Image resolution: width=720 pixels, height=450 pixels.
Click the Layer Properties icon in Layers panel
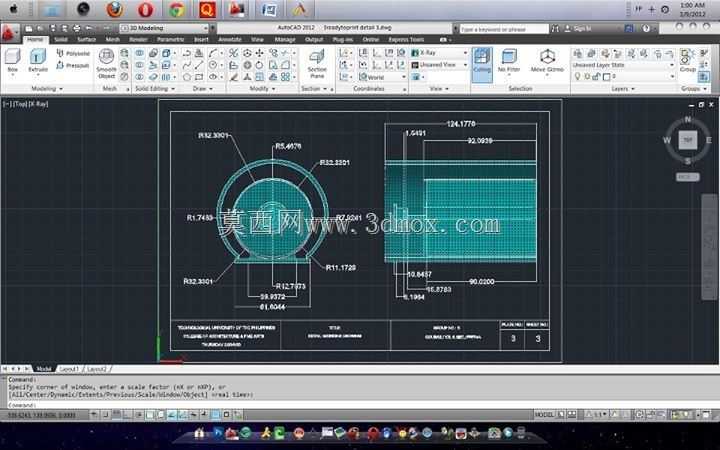(578, 54)
